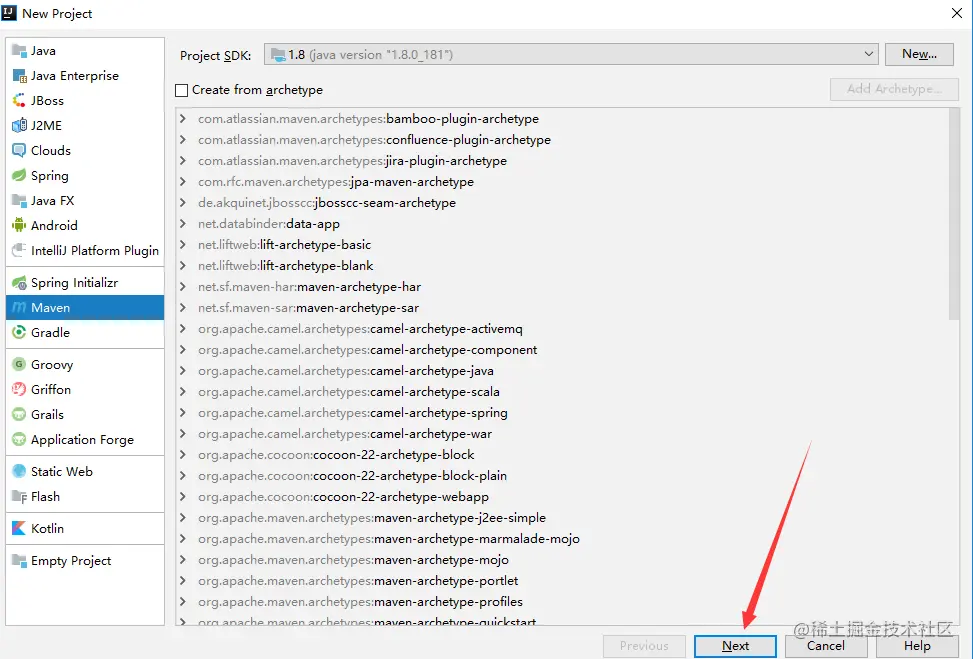973x659 pixels.
Task: Select the Flash icon
Action: coord(19,496)
